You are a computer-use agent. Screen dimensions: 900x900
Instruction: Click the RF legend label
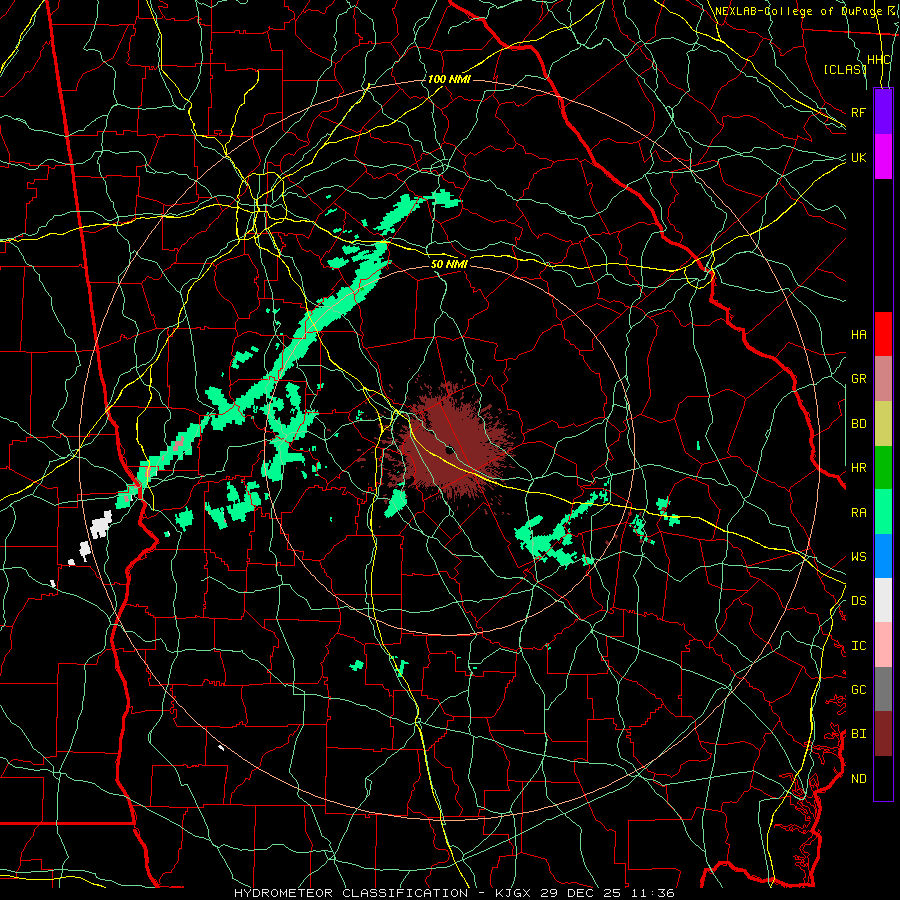(x=859, y=112)
